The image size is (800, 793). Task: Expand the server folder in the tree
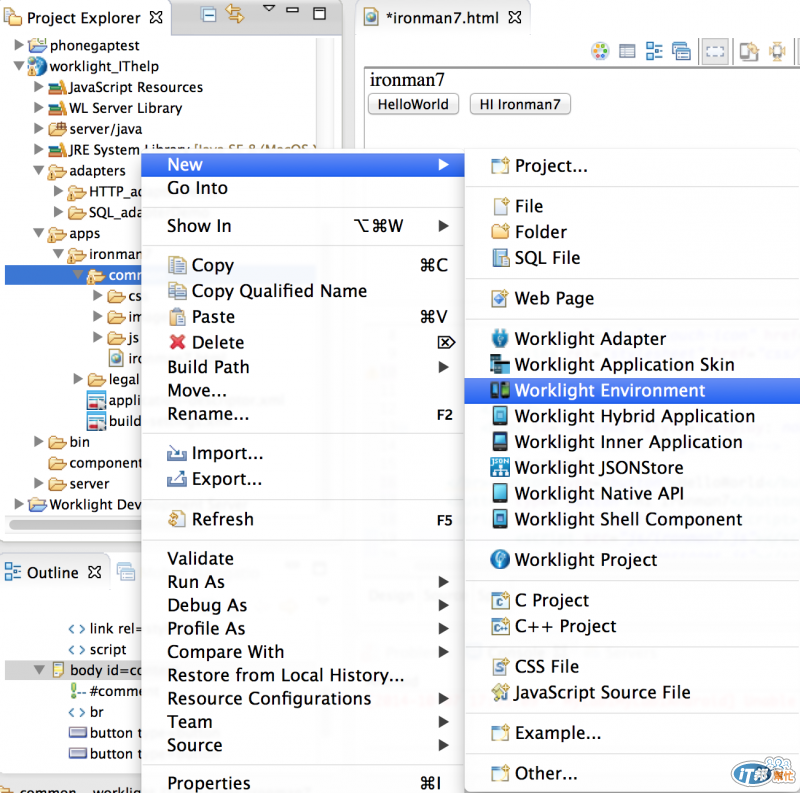click(x=39, y=483)
